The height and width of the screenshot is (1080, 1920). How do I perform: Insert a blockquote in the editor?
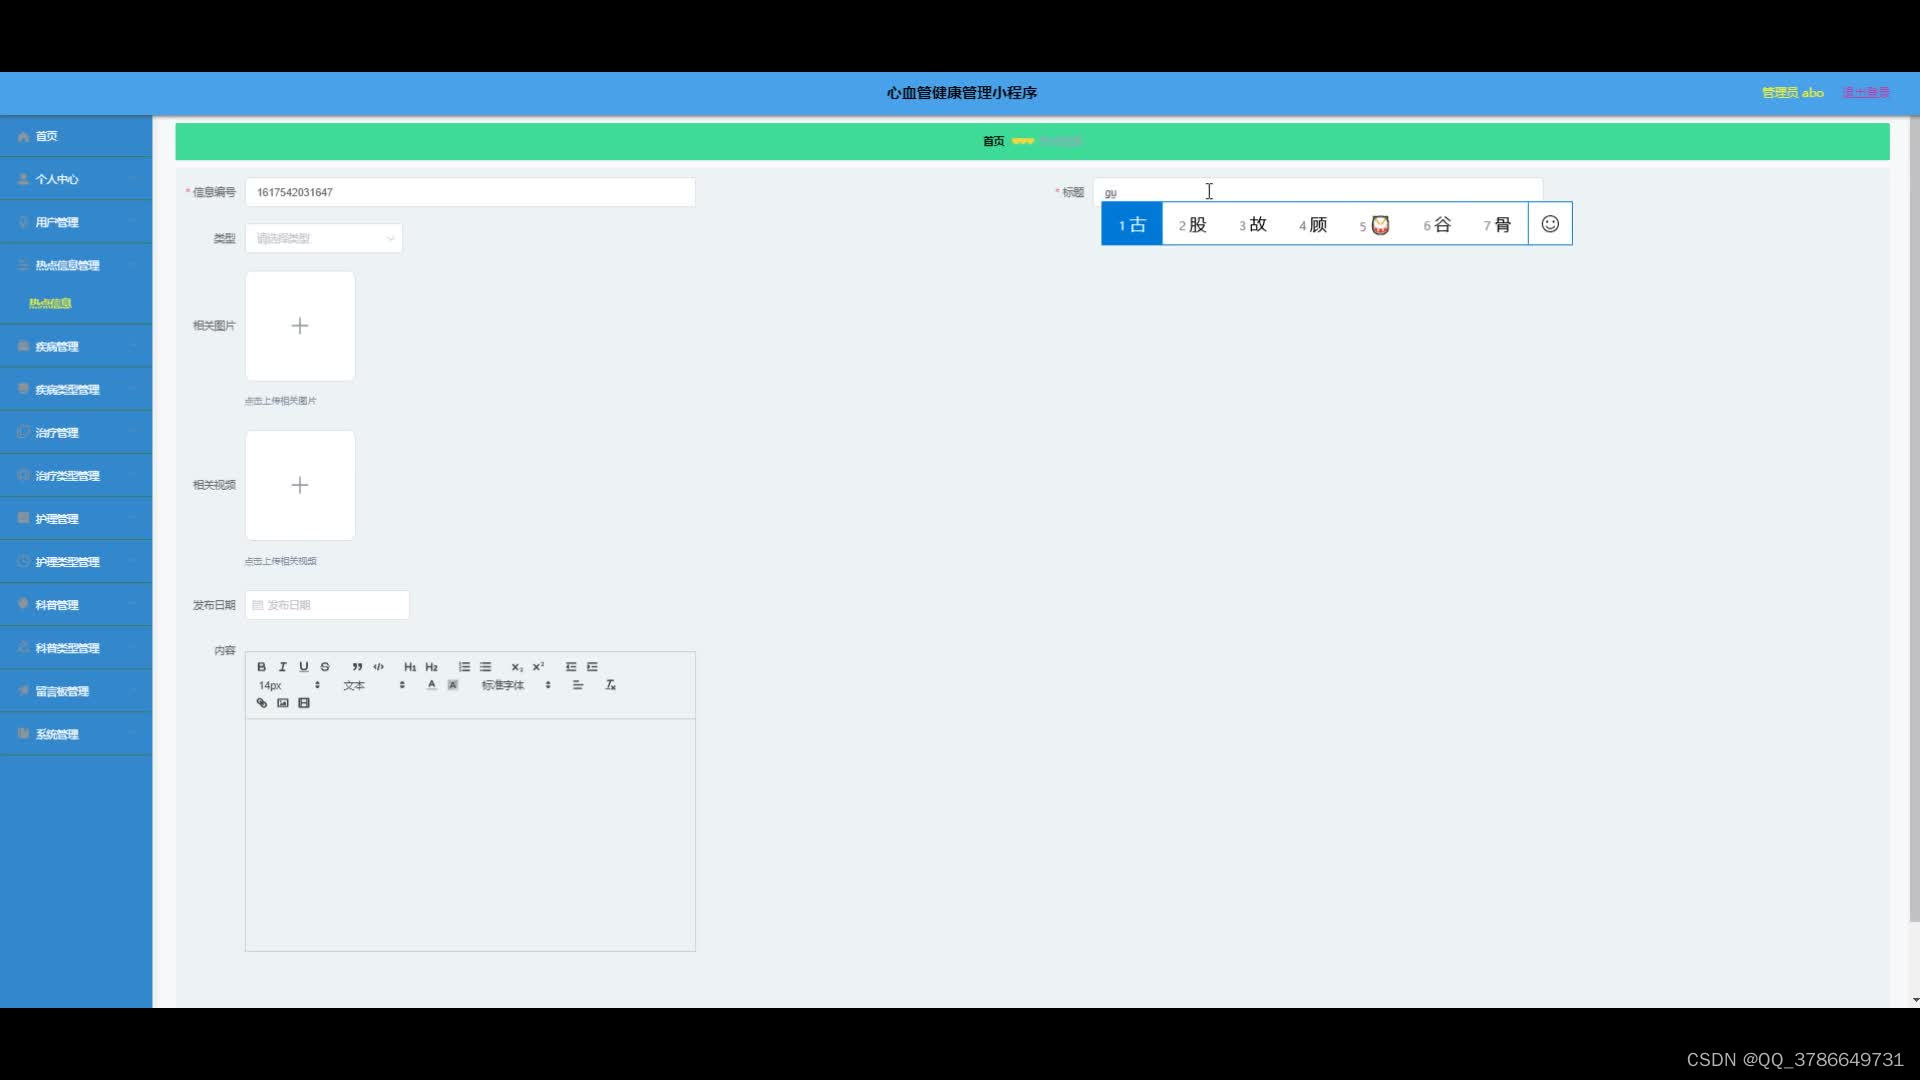pyautogui.click(x=357, y=667)
